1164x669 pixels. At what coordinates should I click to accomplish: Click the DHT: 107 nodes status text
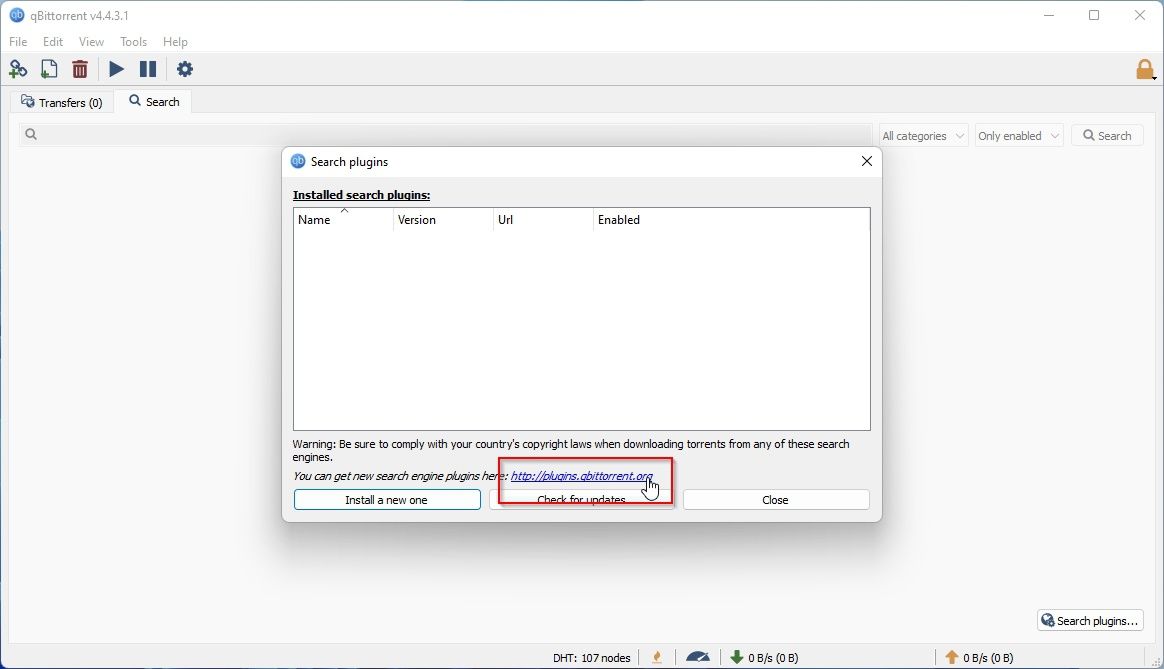tap(592, 658)
